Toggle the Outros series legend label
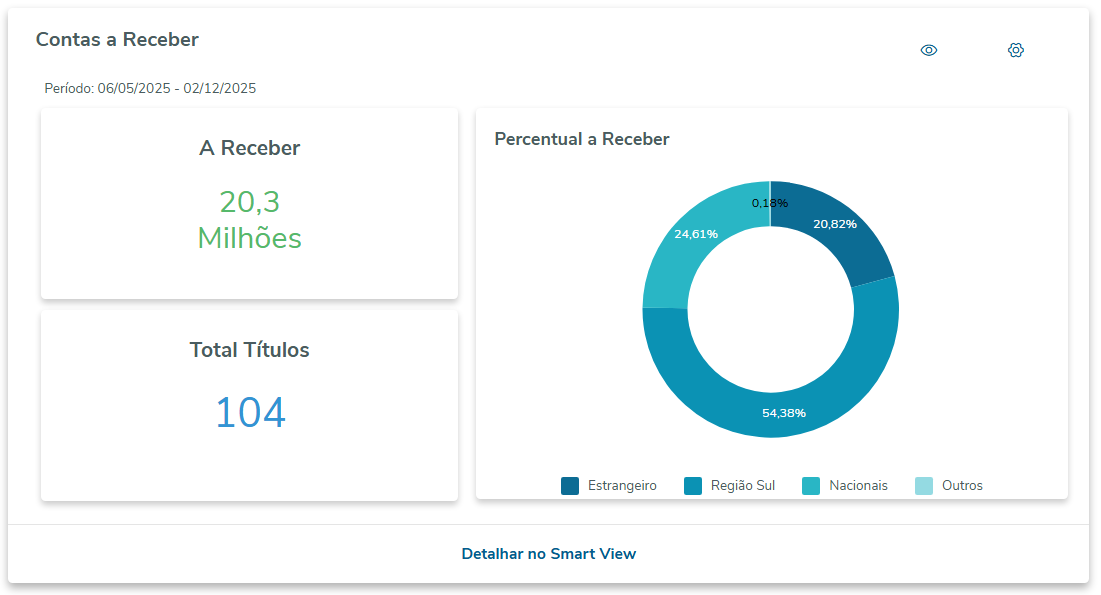 [x=962, y=486]
